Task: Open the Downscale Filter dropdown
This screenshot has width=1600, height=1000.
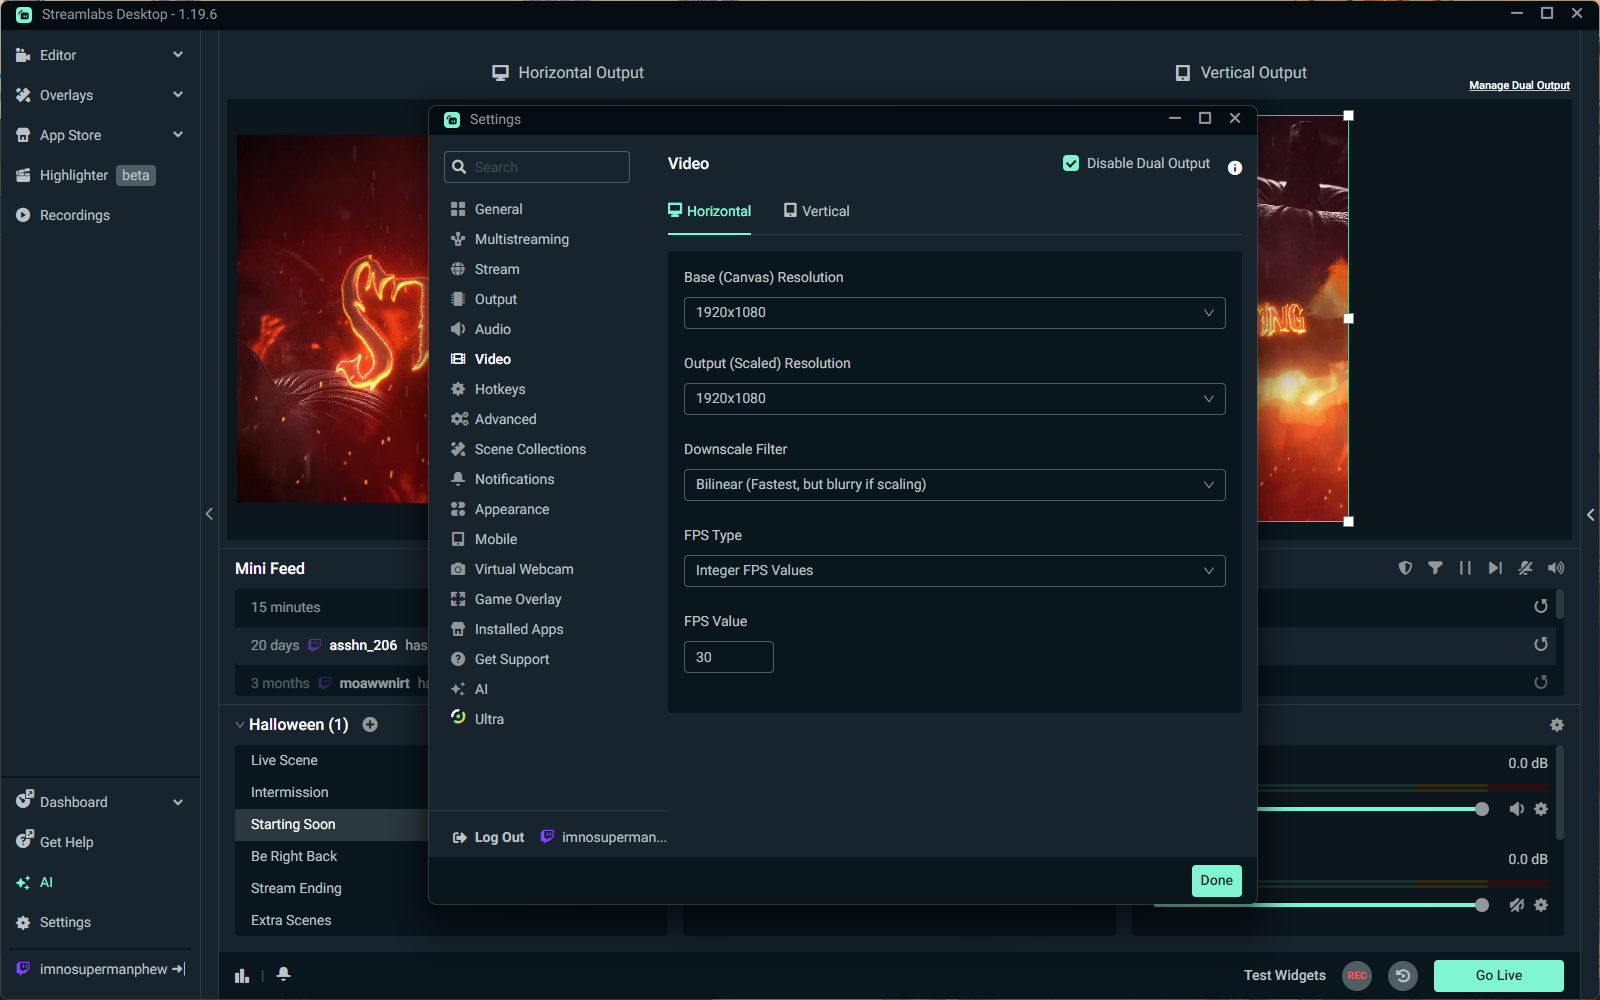Action: pos(954,485)
